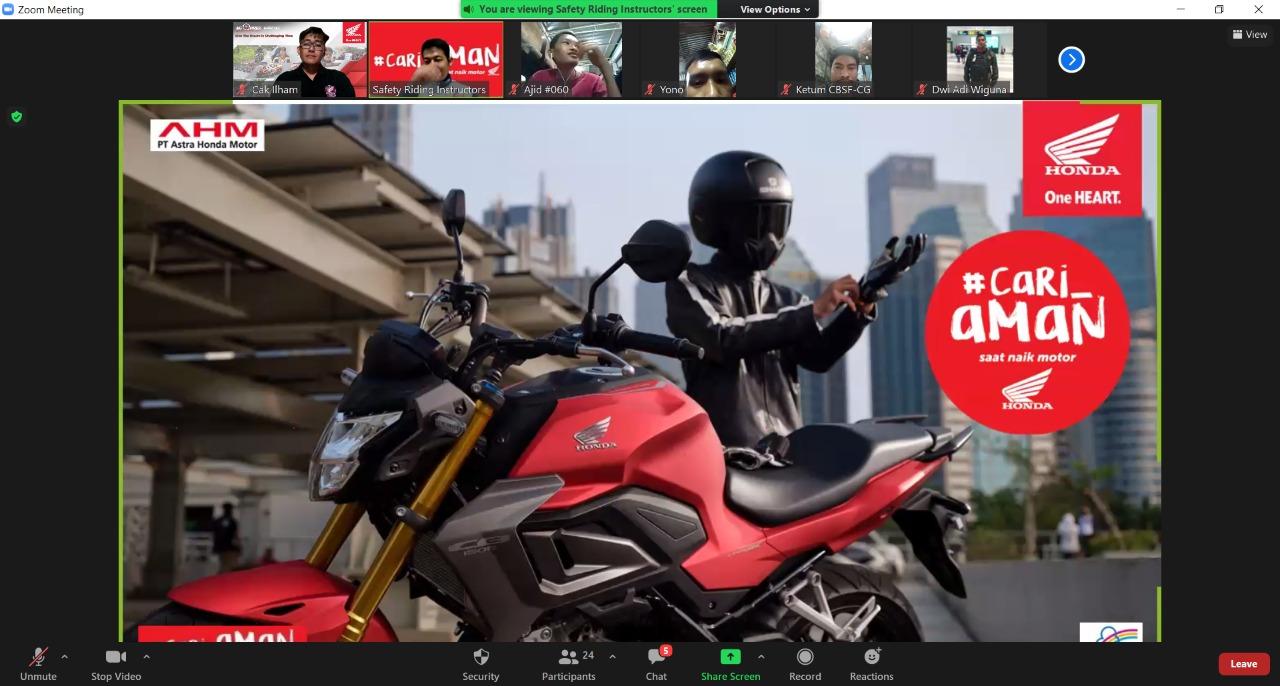Expand arrow next to Participants
This screenshot has height=686, width=1280.
pos(612,657)
